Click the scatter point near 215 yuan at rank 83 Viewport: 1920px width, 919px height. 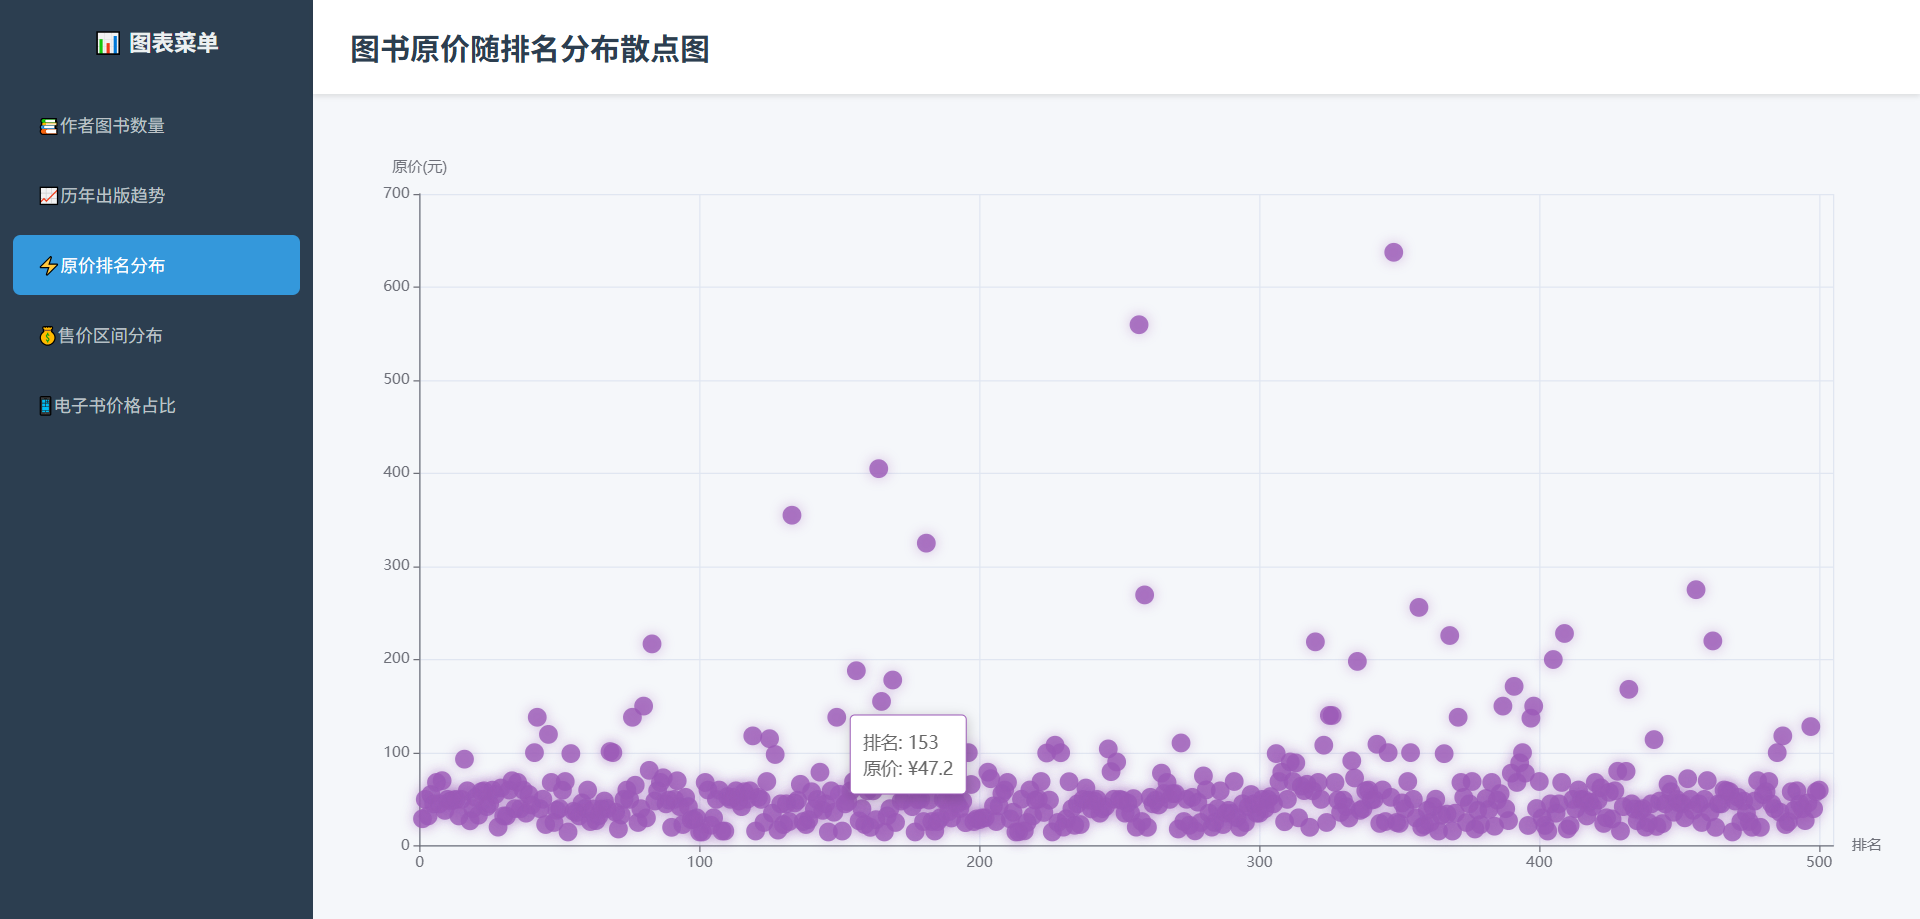(x=651, y=644)
